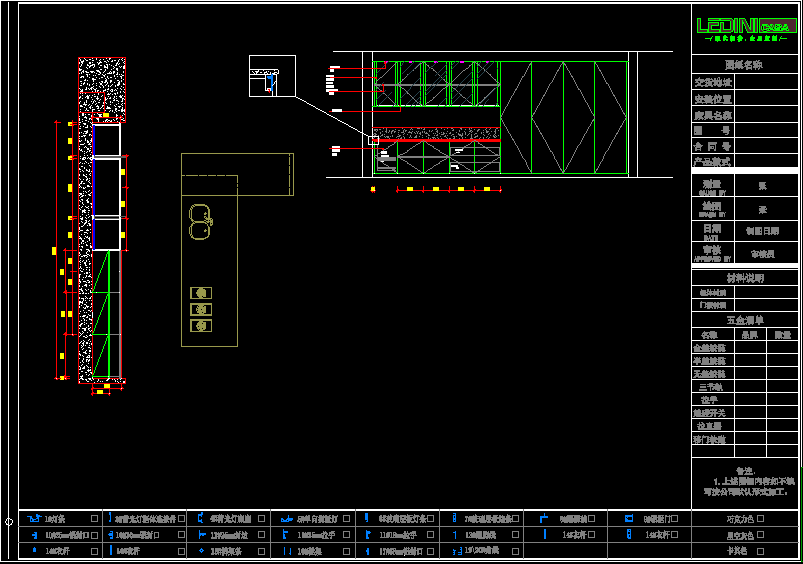Click the top stove burner symbol on the countertop
The height and width of the screenshot is (564, 803).
click(202, 293)
